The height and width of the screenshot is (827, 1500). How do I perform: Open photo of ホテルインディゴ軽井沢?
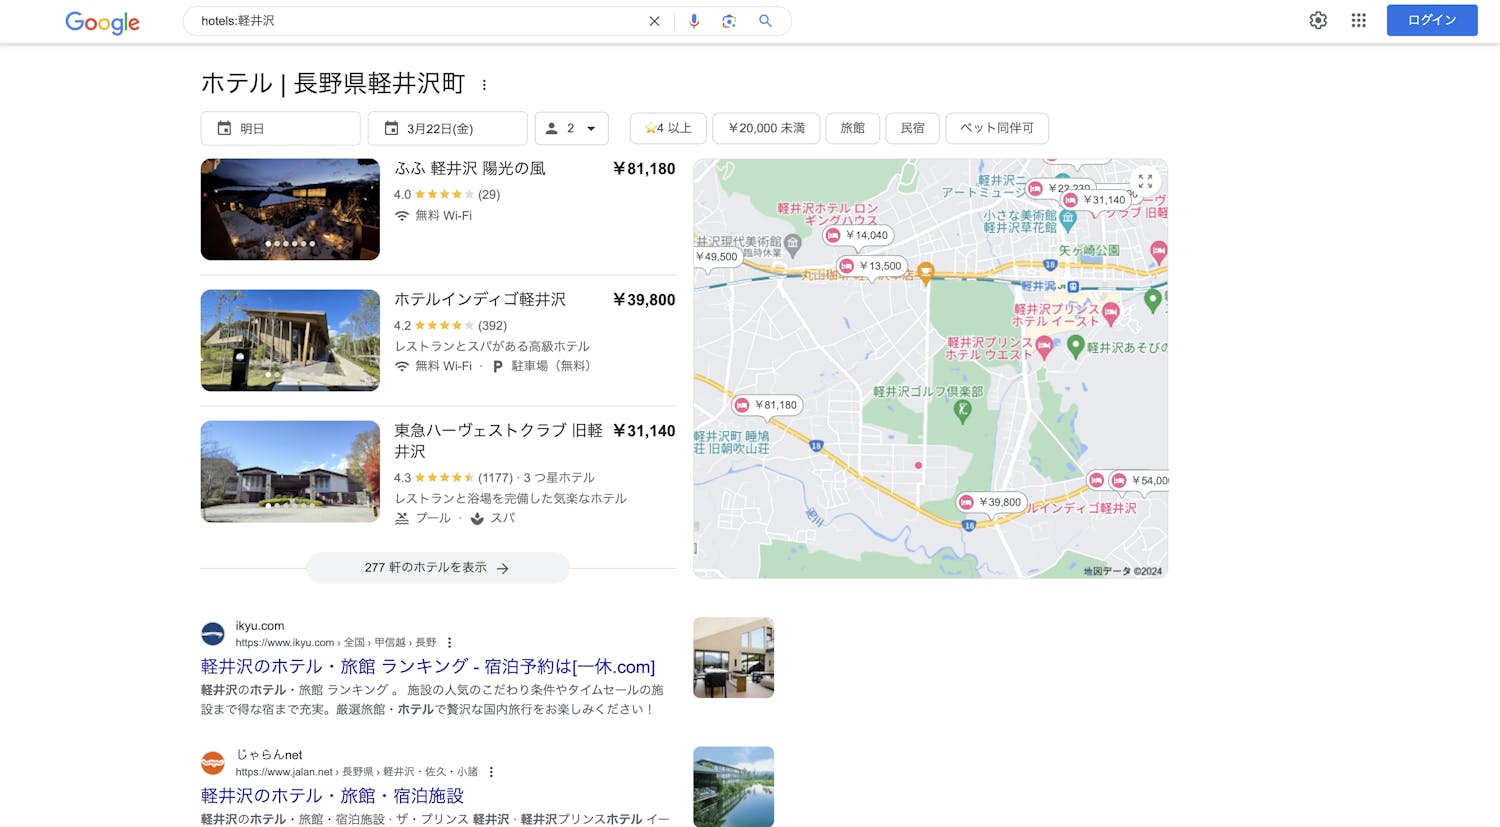(x=290, y=340)
